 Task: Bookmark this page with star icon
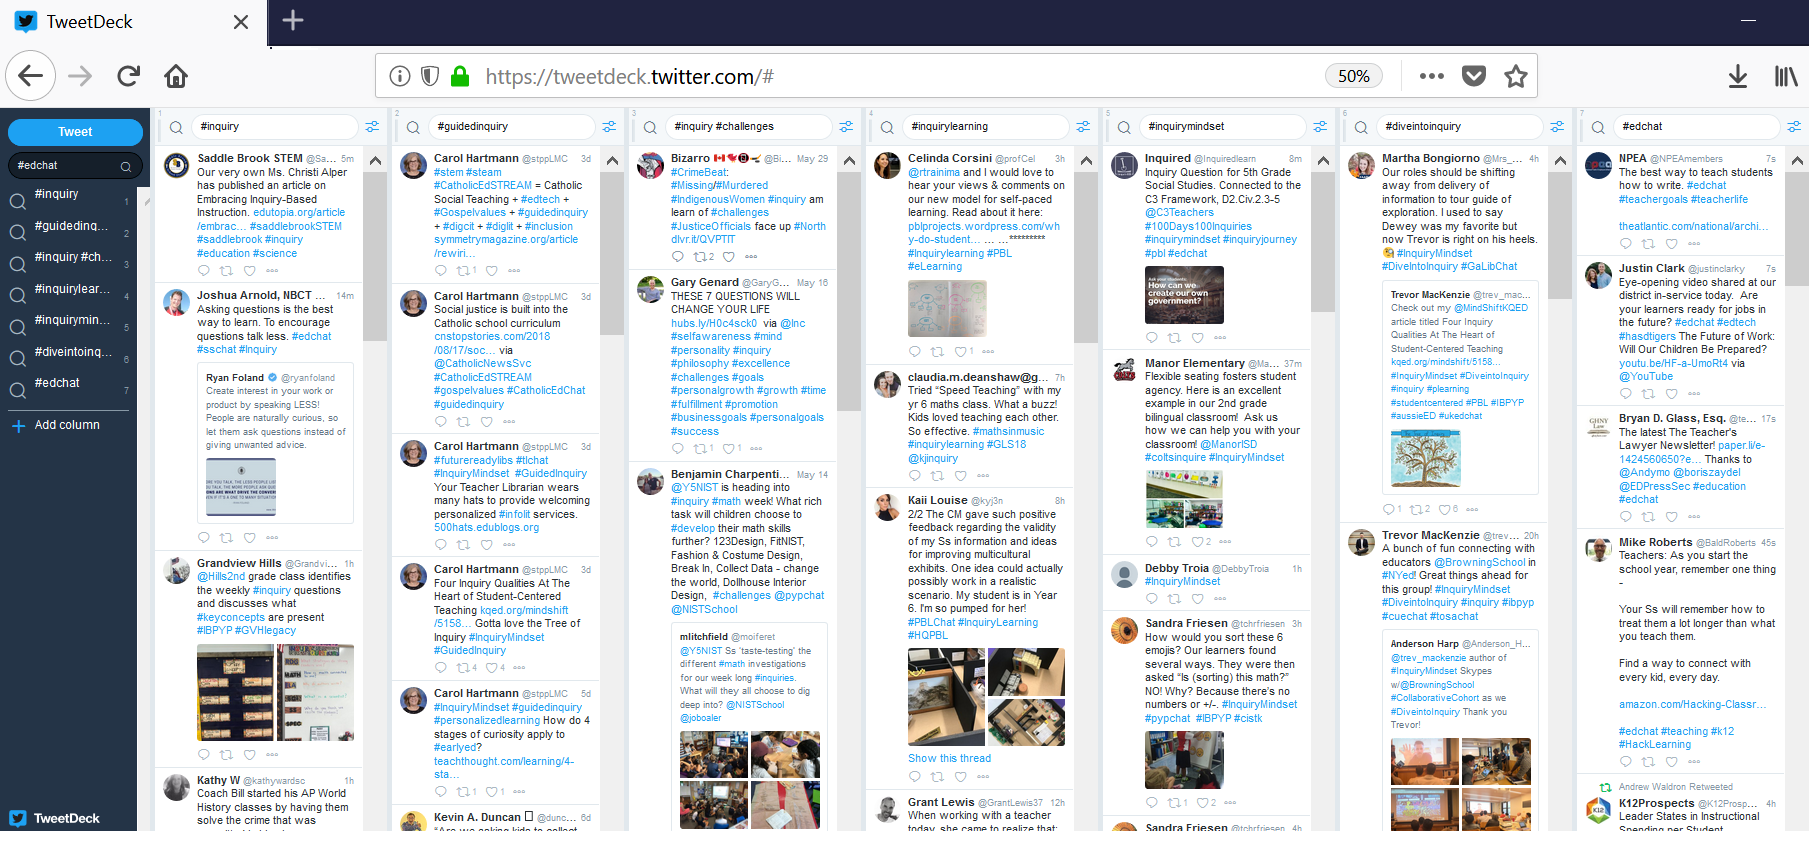pos(1516,76)
